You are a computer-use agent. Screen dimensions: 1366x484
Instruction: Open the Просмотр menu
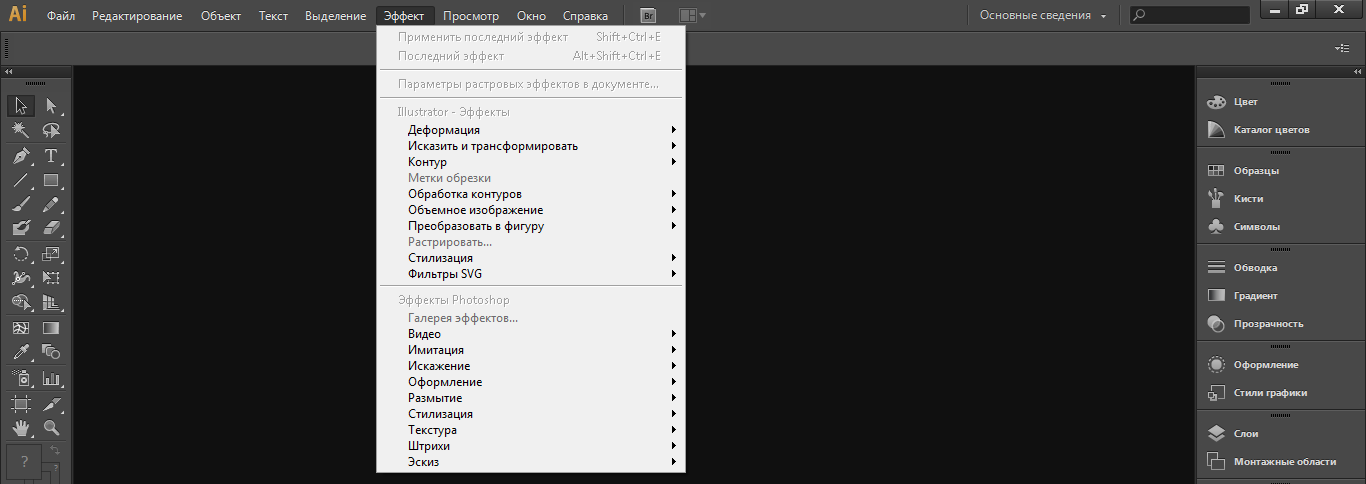click(471, 16)
